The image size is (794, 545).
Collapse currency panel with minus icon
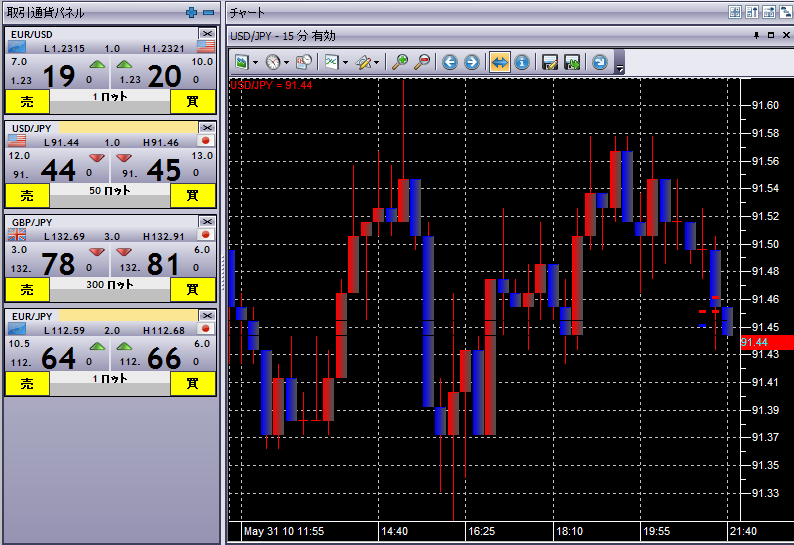tap(208, 13)
